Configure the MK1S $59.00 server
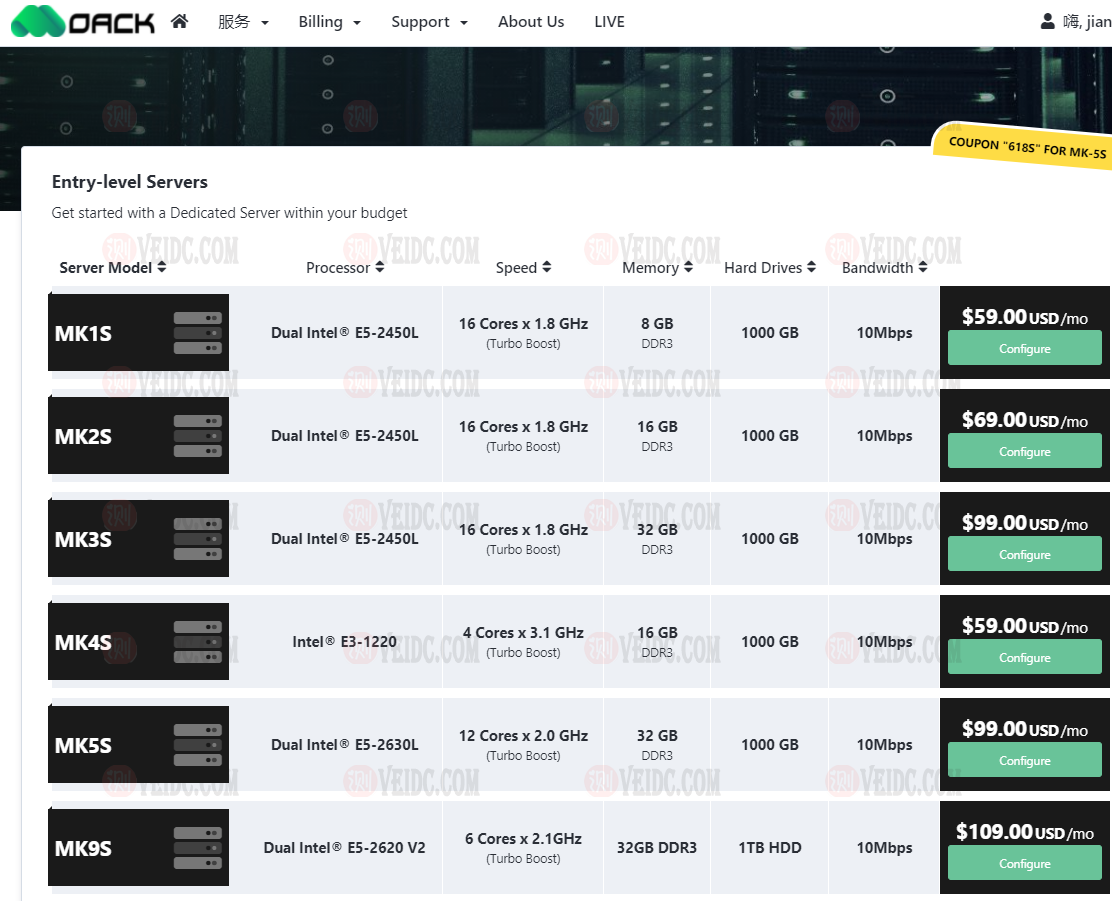 [x=1024, y=348]
